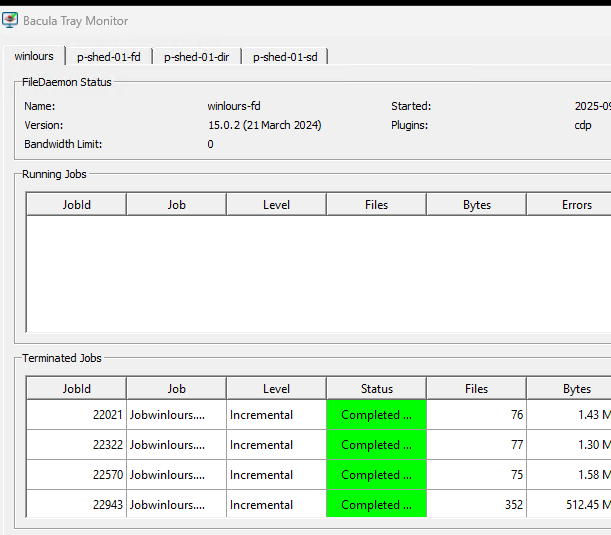Open the p-shed-01-fd tab

pos(109,57)
